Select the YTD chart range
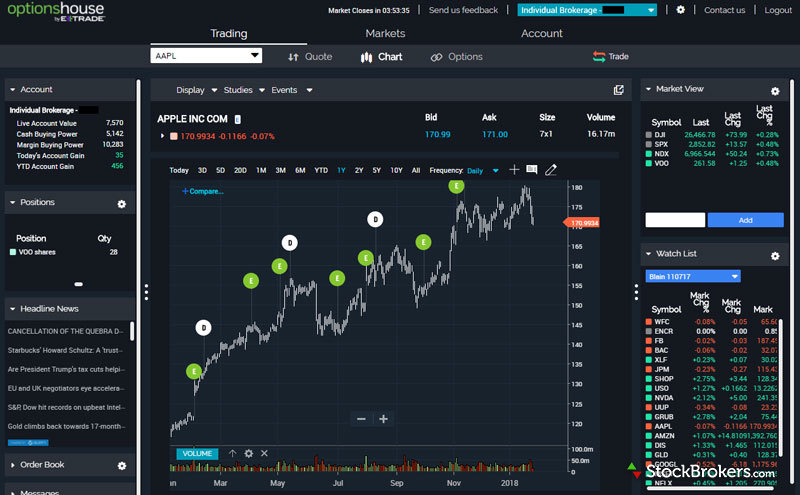 (321, 170)
